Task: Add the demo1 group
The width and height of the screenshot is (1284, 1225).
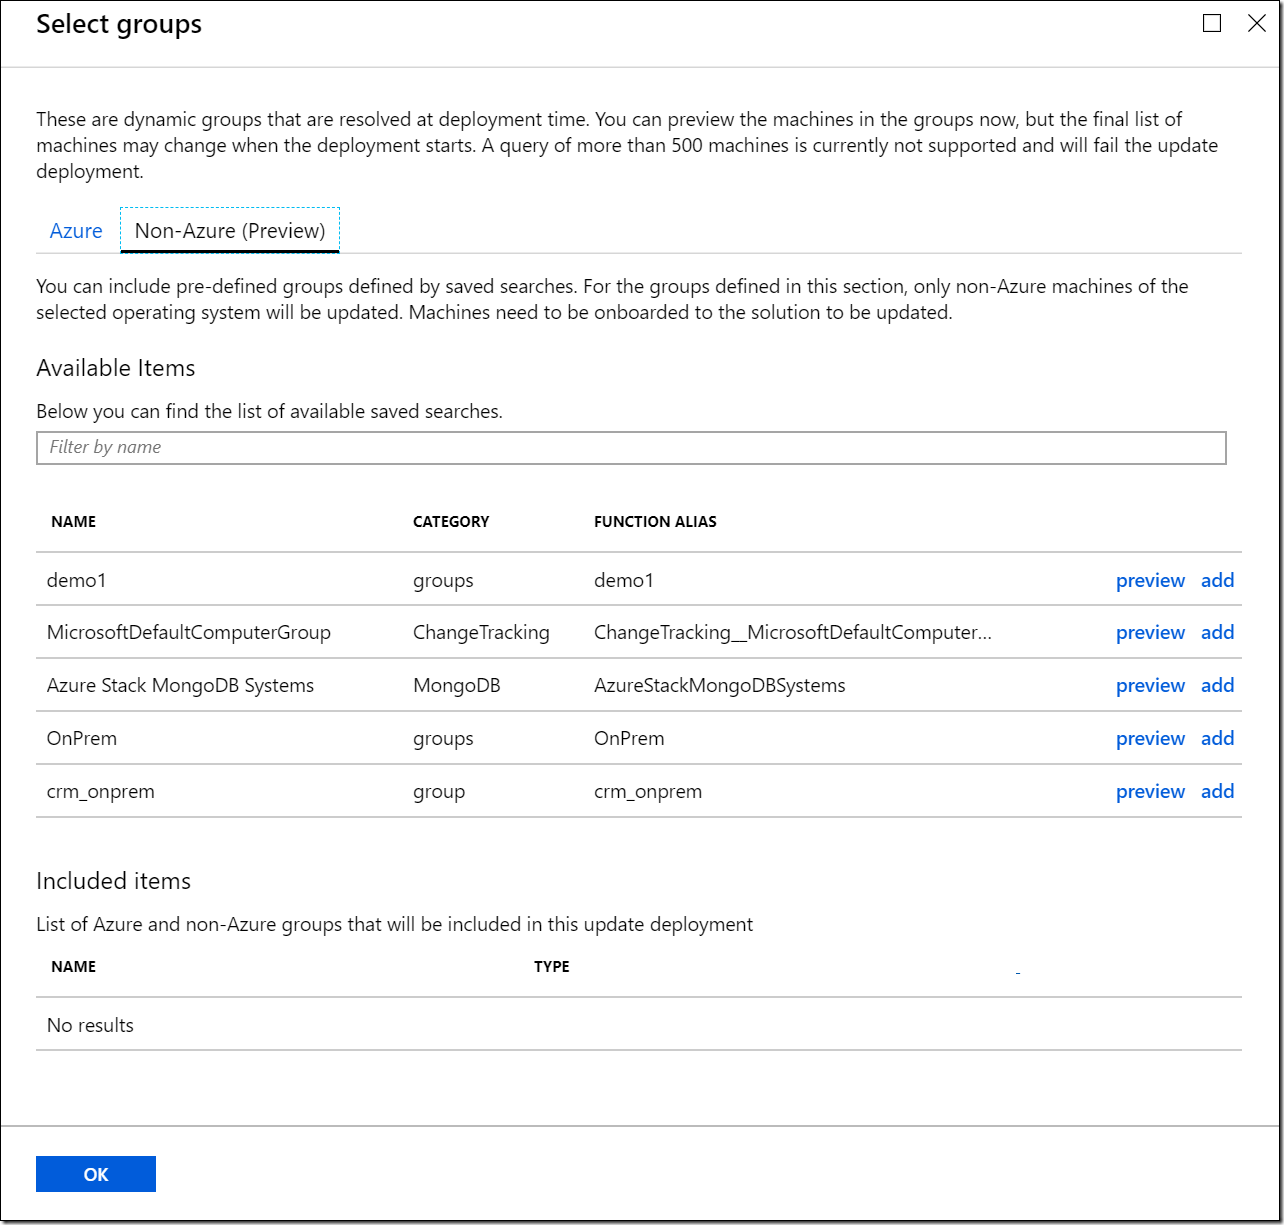Action: pyautogui.click(x=1217, y=580)
